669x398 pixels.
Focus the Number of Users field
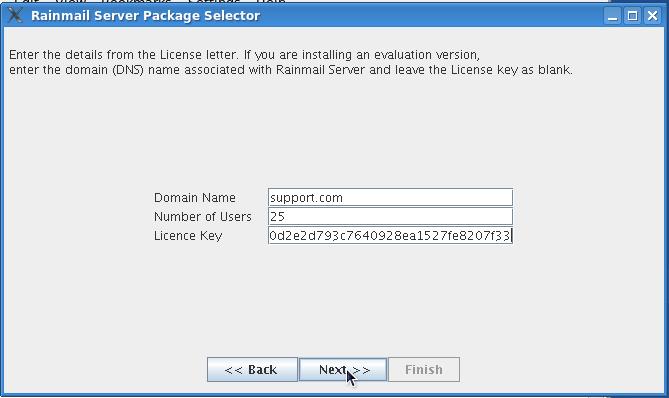390,216
